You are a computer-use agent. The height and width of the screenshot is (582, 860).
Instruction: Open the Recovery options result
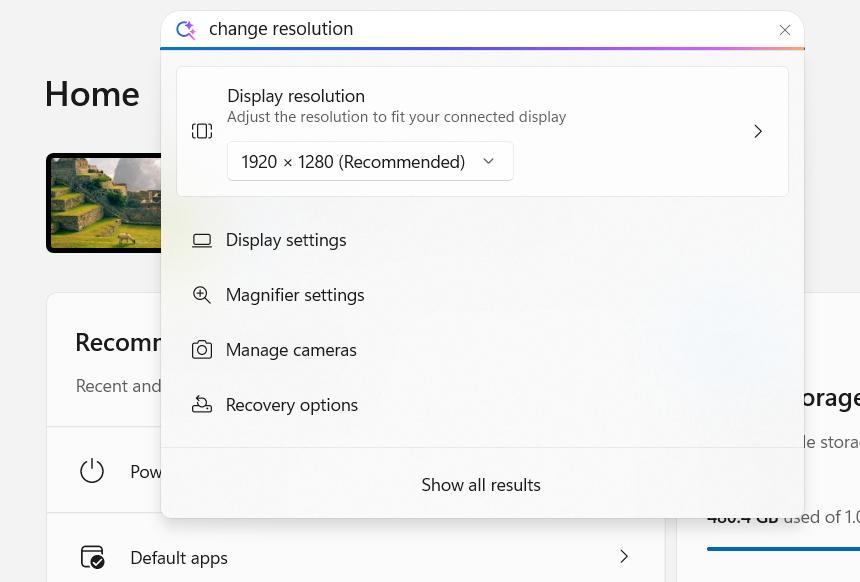[x=292, y=405]
